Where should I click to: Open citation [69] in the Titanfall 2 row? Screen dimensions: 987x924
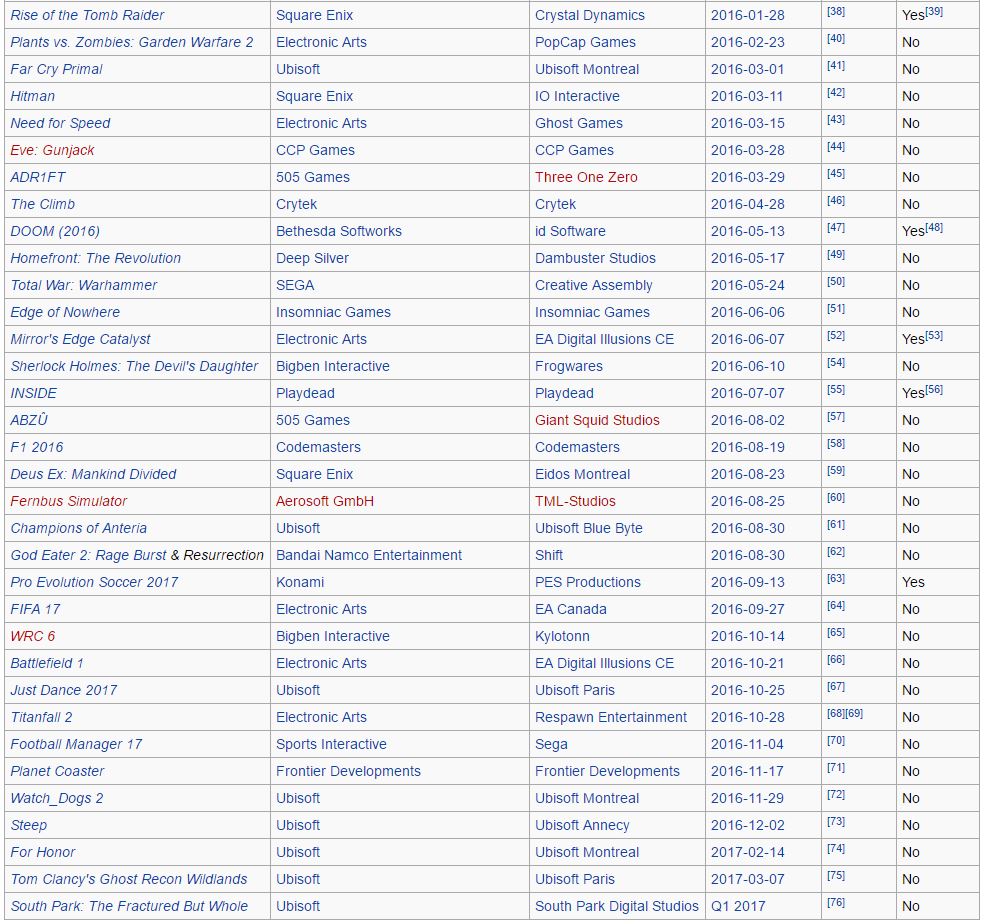pyautogui.click(x=854, y=714)
